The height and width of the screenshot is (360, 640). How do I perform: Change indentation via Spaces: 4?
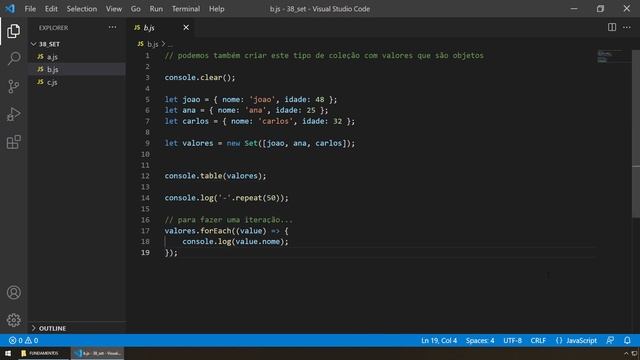pos(480,340)
